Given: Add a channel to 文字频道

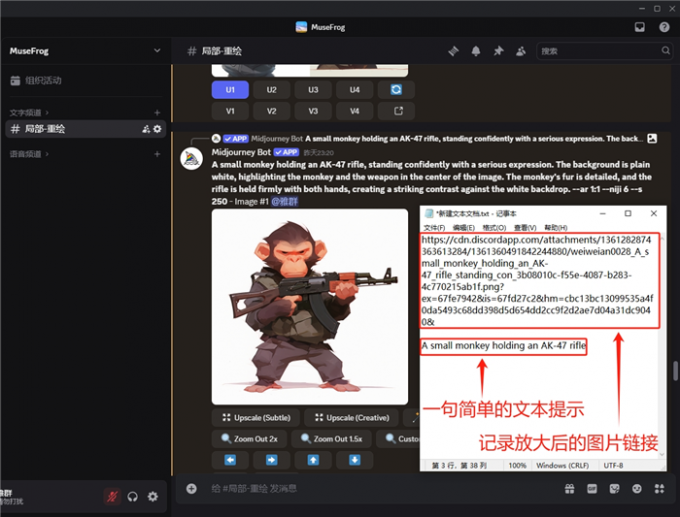Looking at the screenshot, I should pyautogui.click(x=157, y=113).
